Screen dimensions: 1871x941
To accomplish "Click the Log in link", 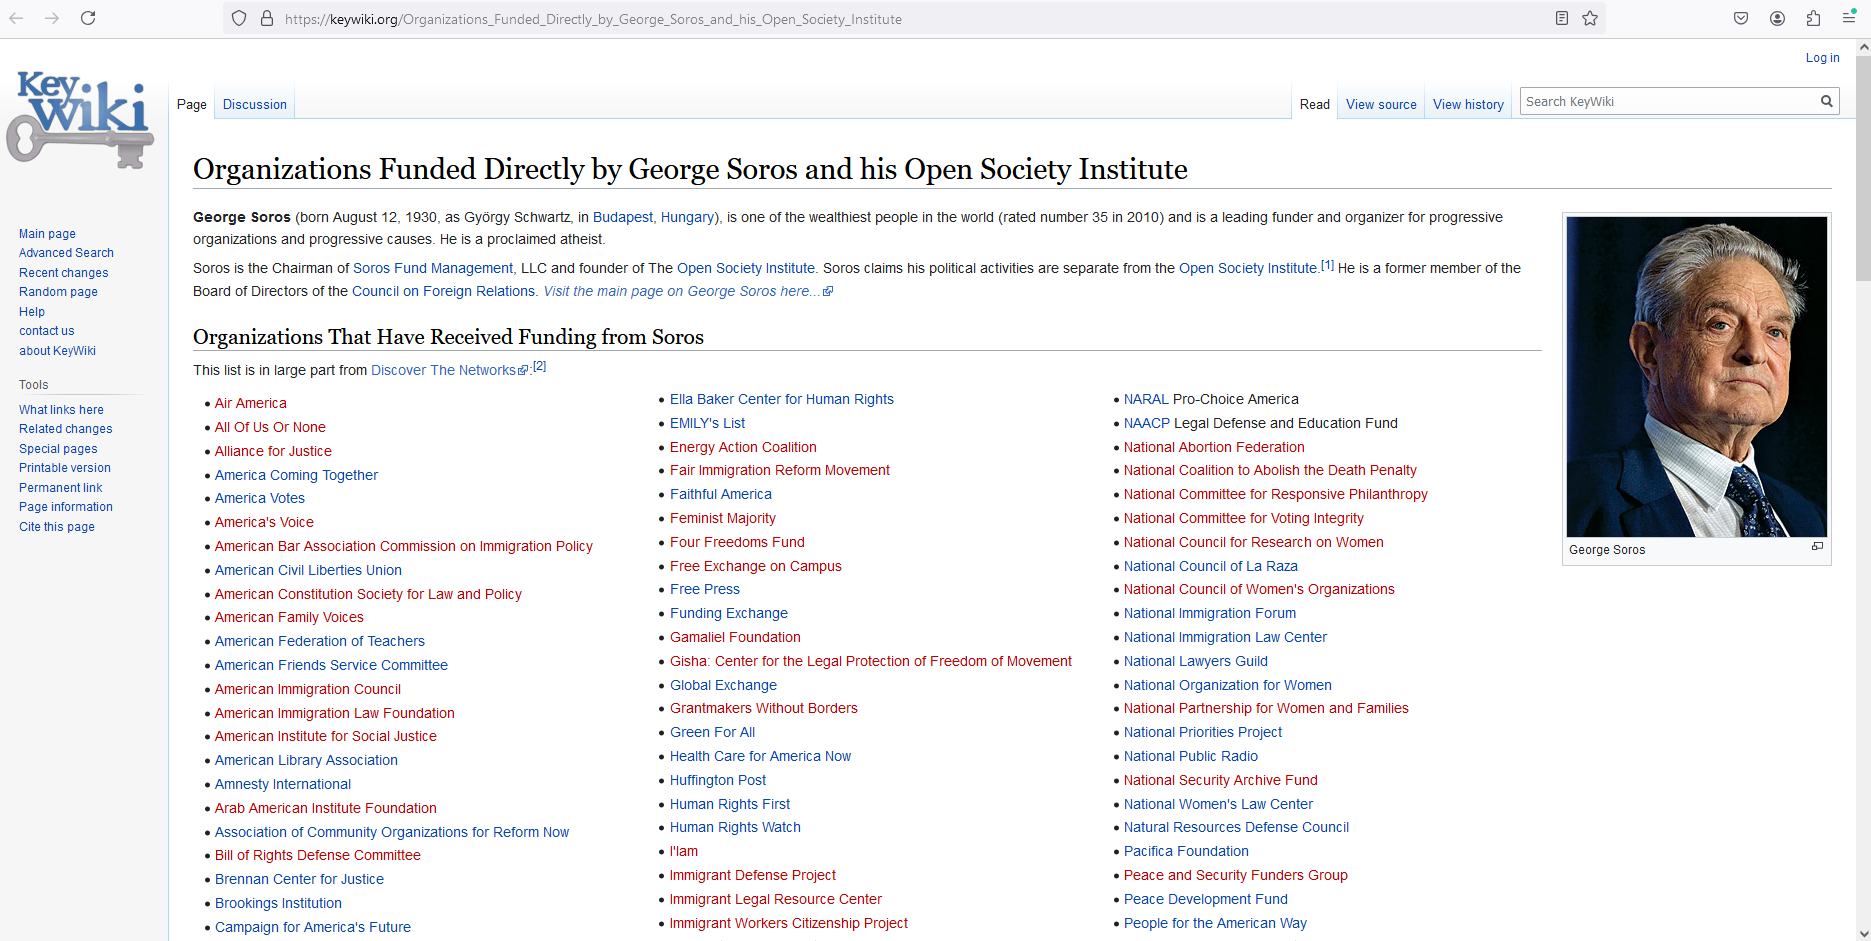I will click(x=1822, y=58).
